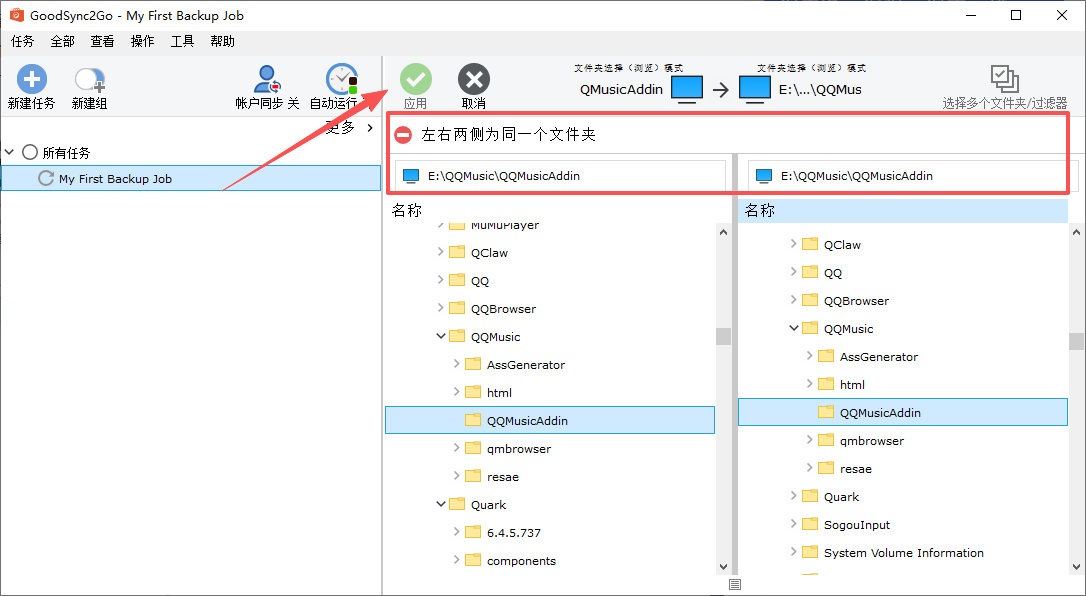Expand System Volume Information in right tree
This screenshot has height=596, width=1086.
(x=794, y=552)
